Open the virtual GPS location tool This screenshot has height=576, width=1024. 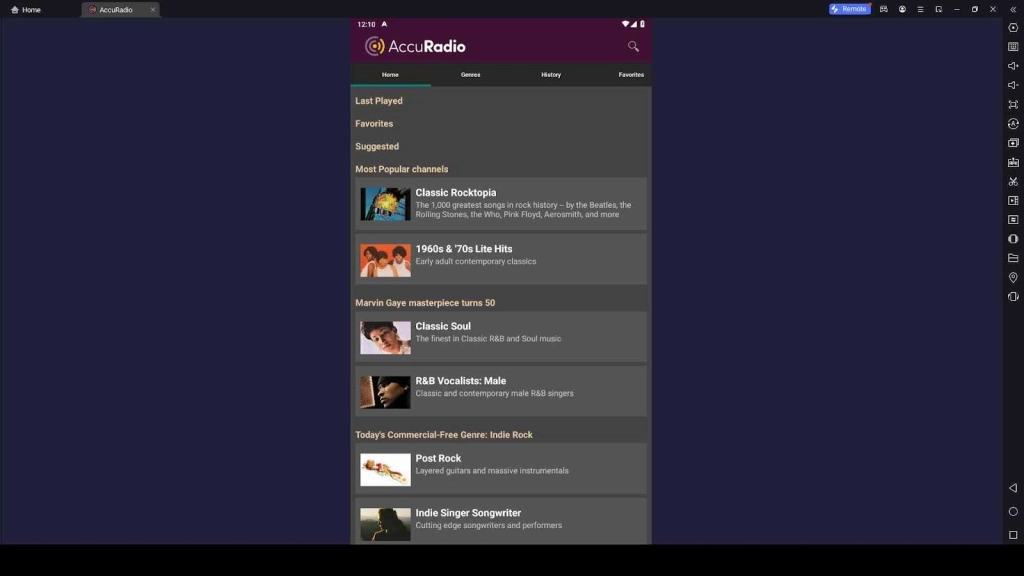(1013, 277)
